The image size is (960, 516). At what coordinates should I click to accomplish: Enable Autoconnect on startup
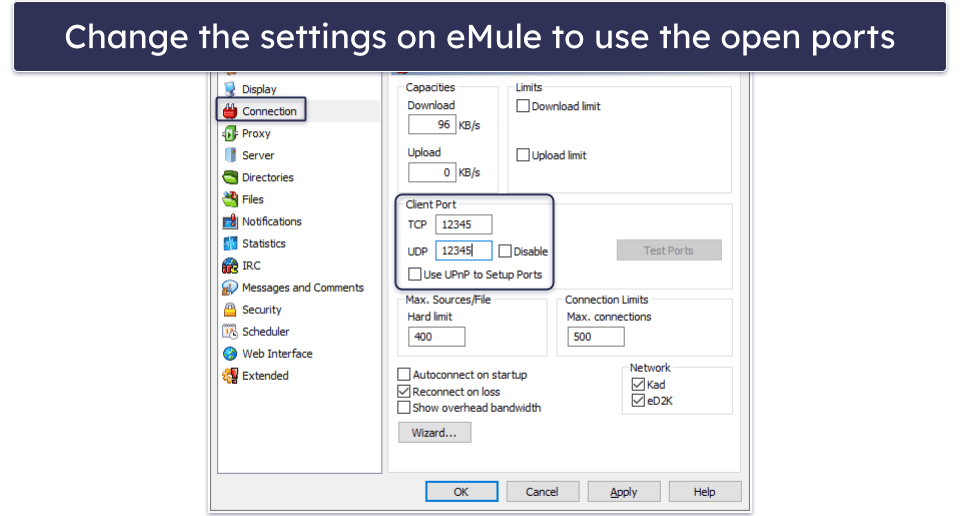click(405, 375)
